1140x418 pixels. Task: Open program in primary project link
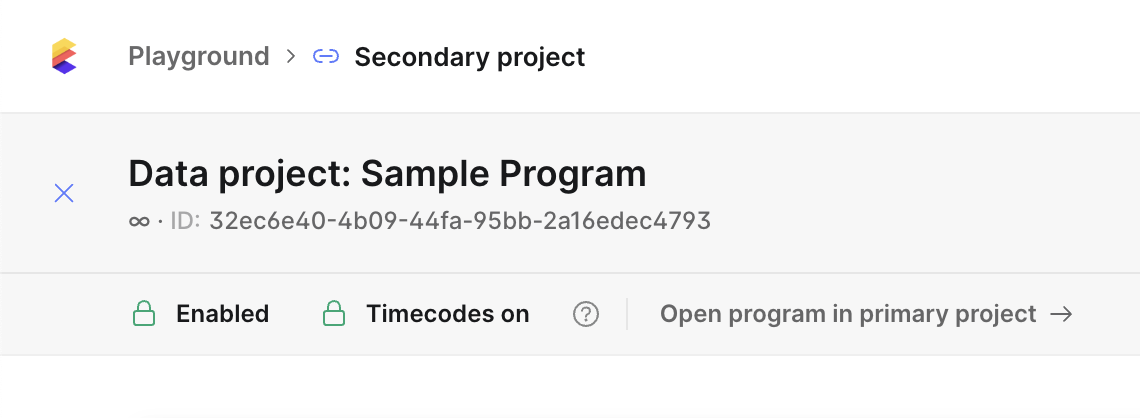point(866,314)
